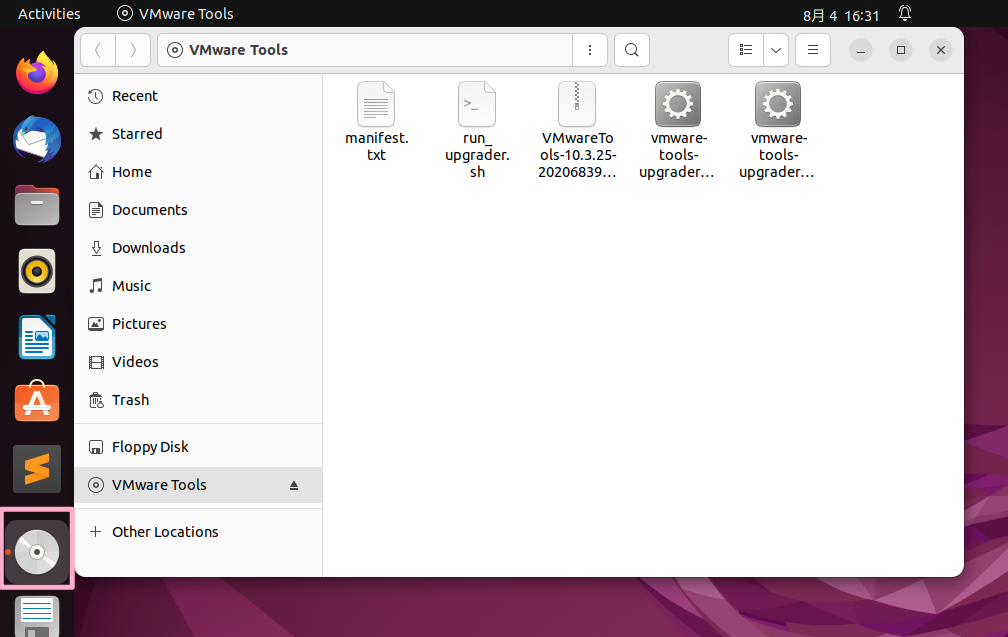Go back to previous folder
The image size is (1008, 637).
(x=98, y=50)
